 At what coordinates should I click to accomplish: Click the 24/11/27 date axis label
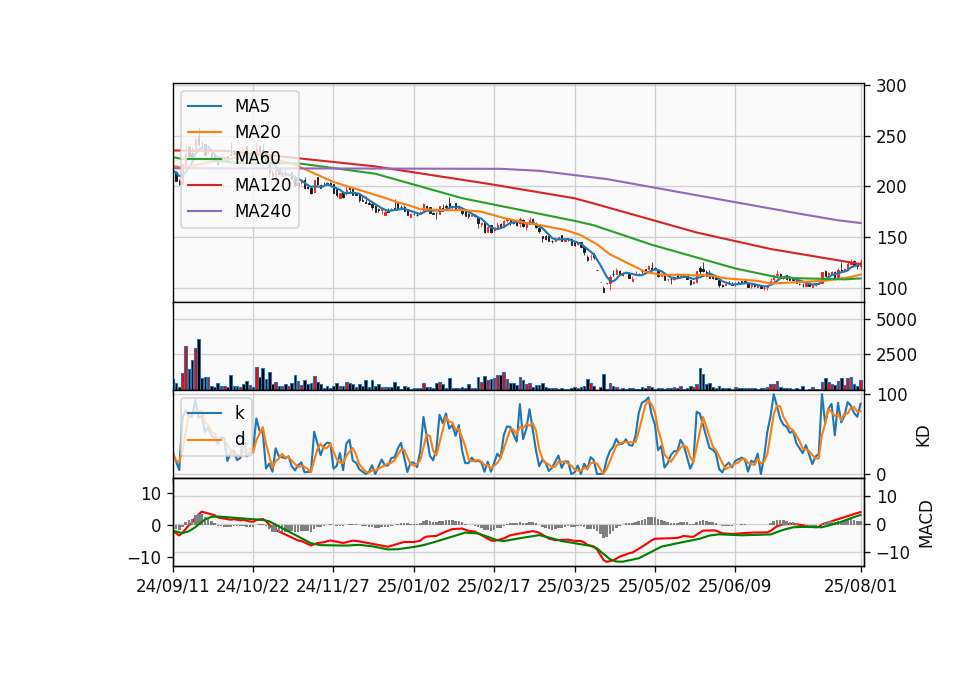[x=333, y=586]
